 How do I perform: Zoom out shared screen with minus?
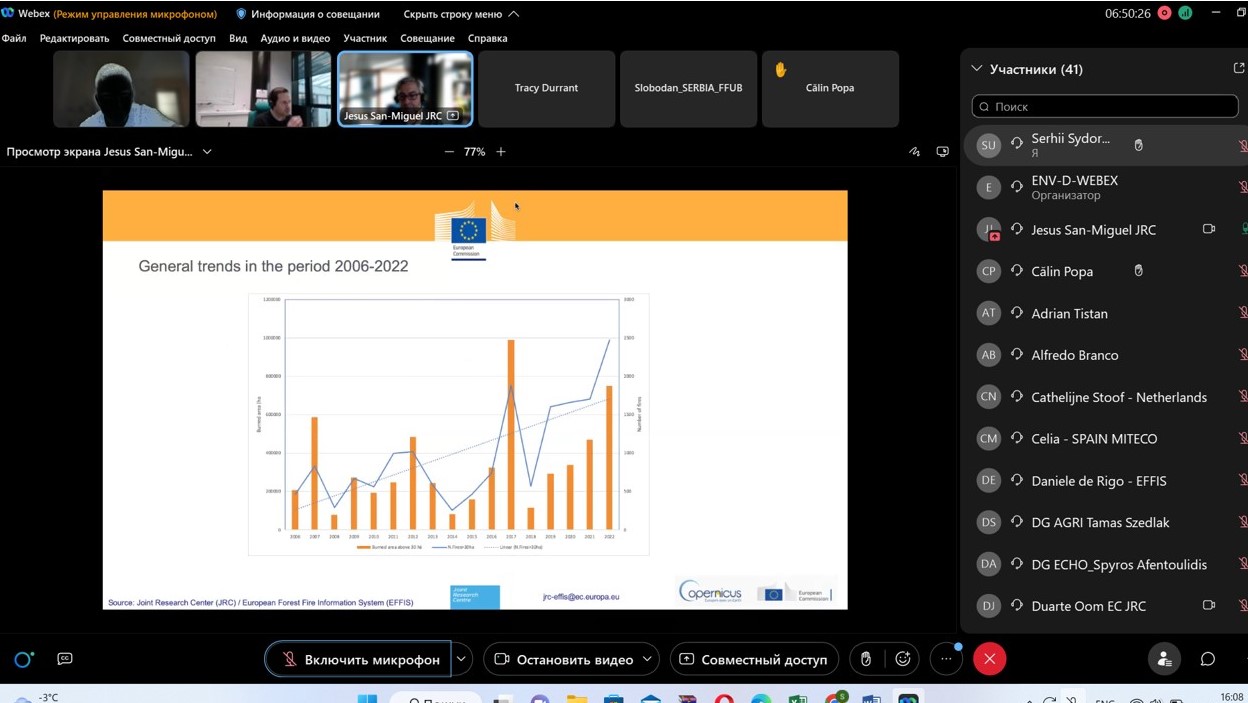pyautogui.click(x=449, y=152)
